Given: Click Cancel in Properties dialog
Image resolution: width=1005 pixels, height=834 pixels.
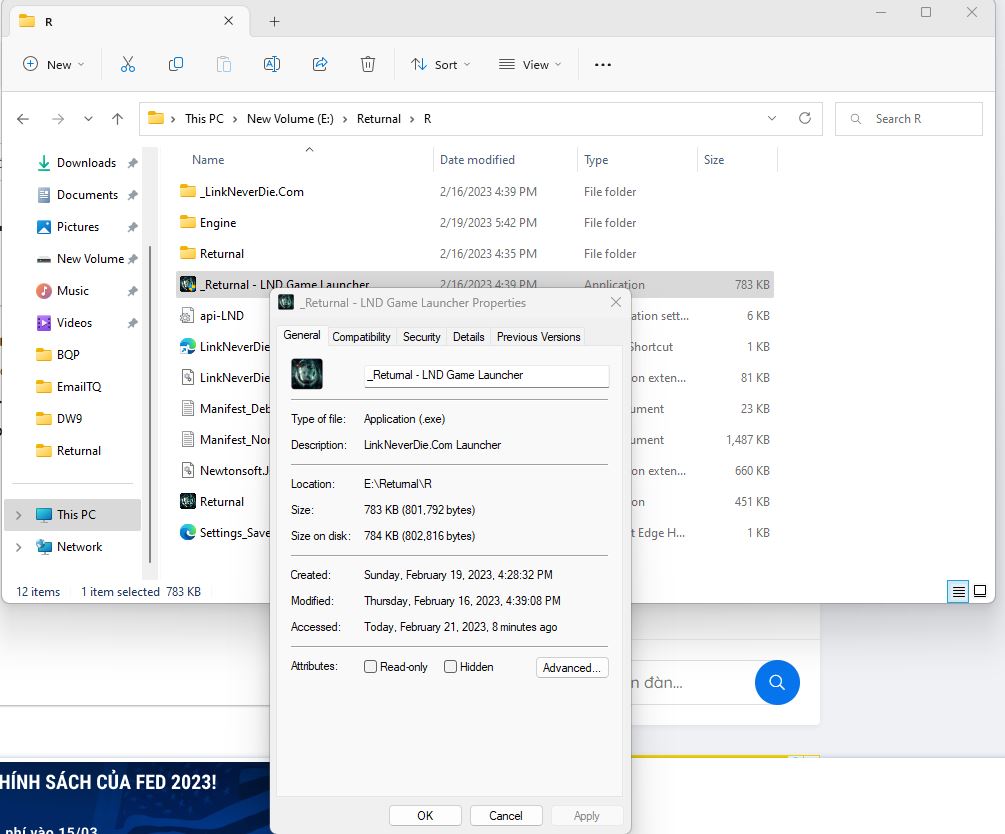Looking at the screenshot, I should [x=506, y=815].
